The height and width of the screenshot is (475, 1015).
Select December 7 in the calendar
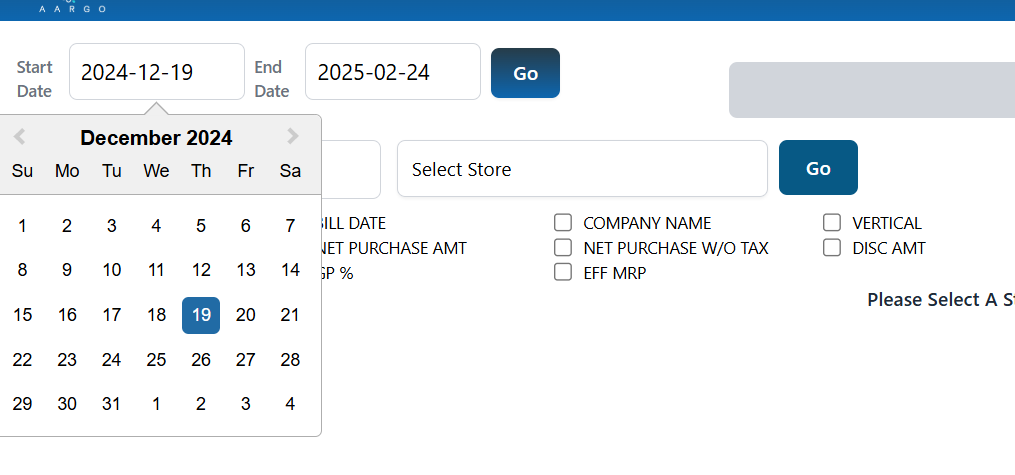[290, 226]
